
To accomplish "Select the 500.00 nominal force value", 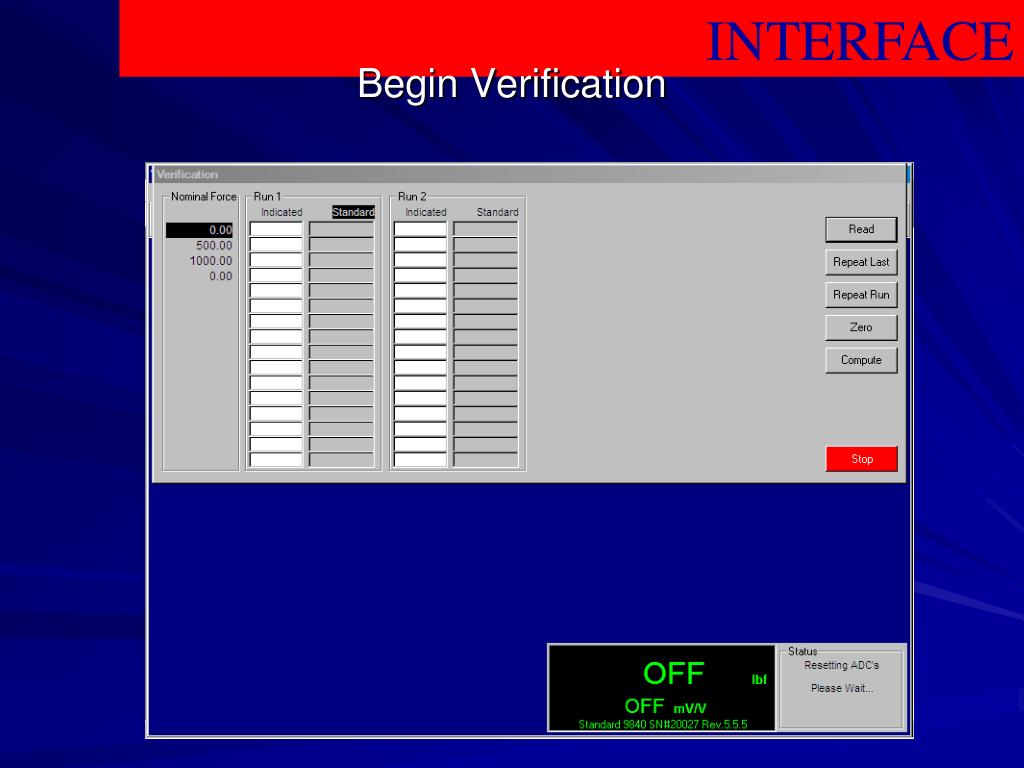I will click(x=214, y=246).
